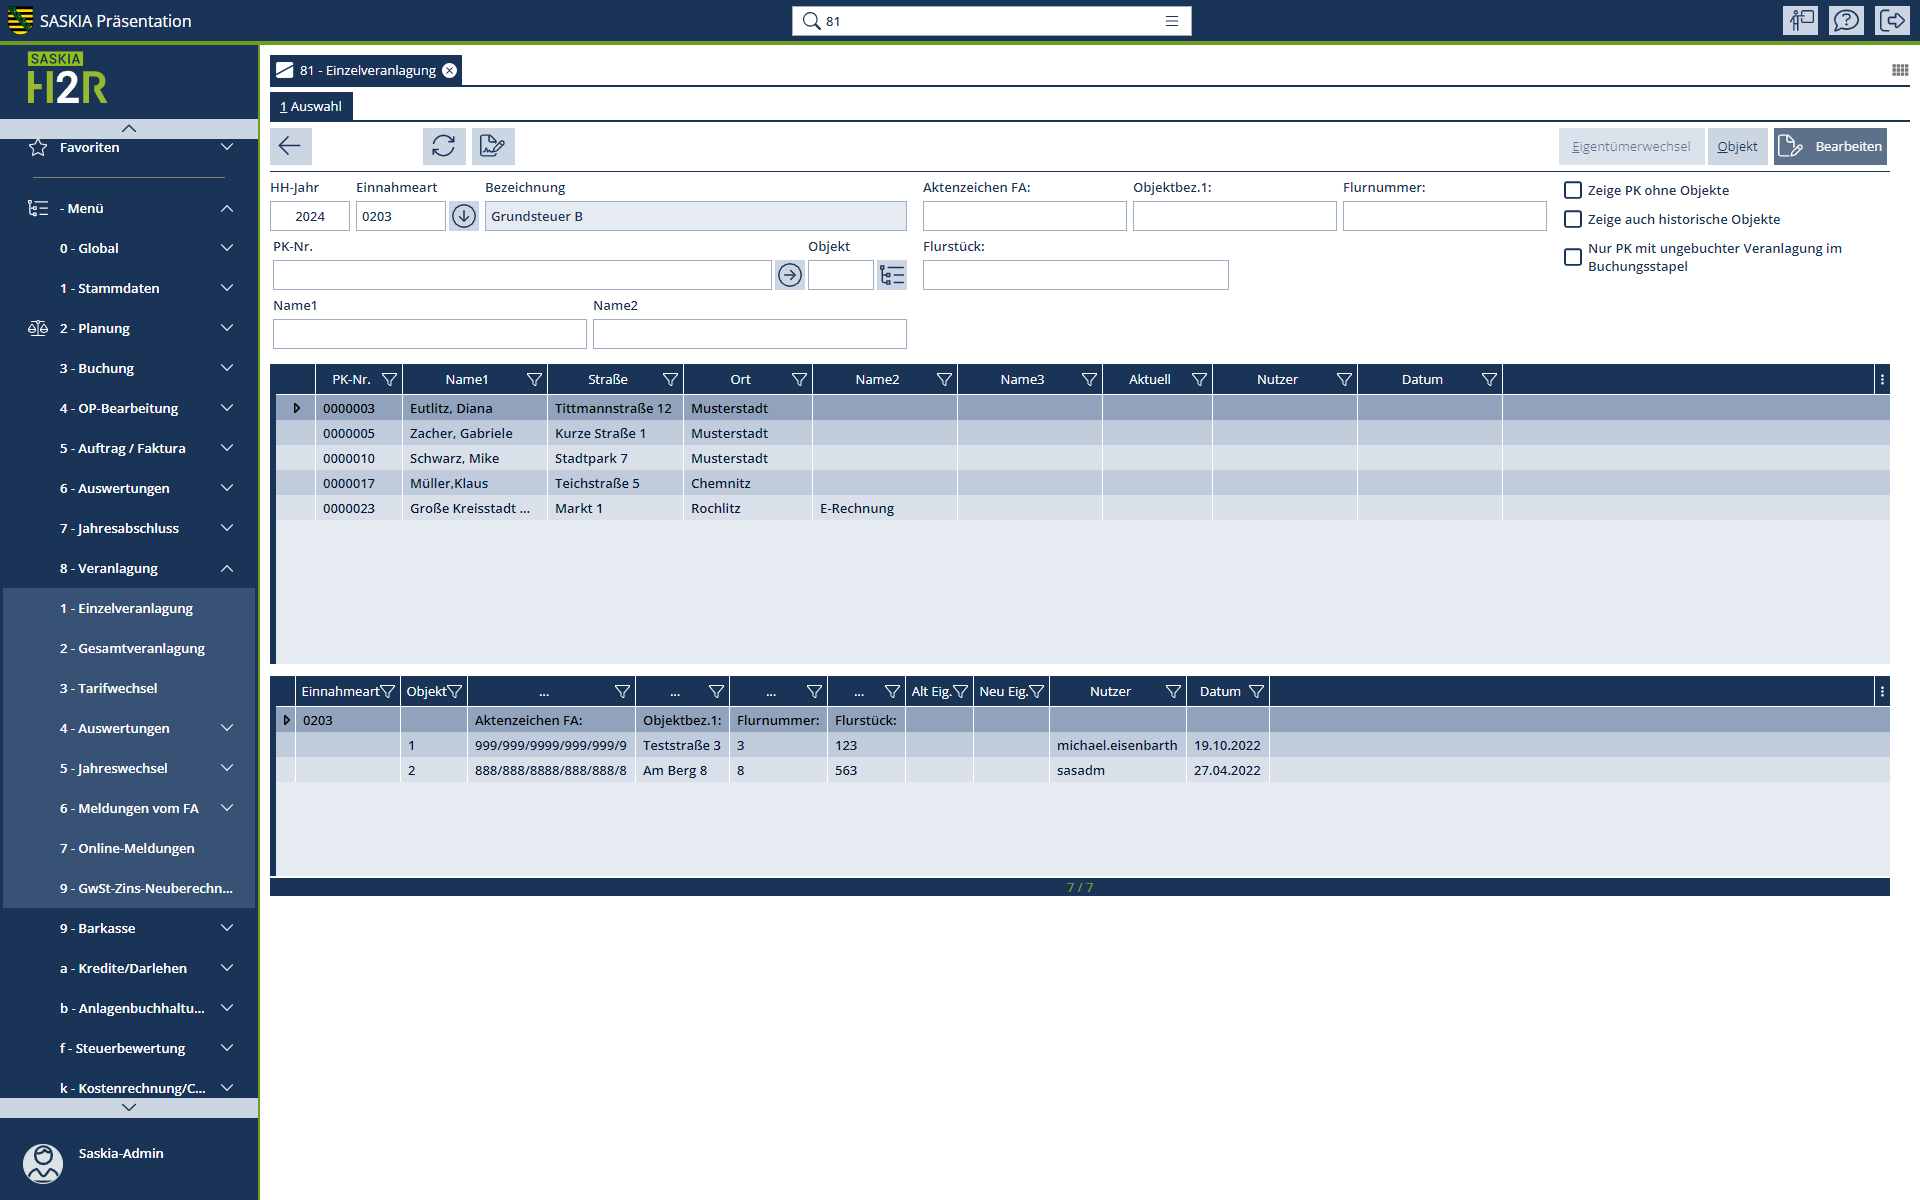Click the arrow-down icon beside Einnahmeart field
Image resolution: width=1920 pixels, height=1200 pixels.
[463, 216]
